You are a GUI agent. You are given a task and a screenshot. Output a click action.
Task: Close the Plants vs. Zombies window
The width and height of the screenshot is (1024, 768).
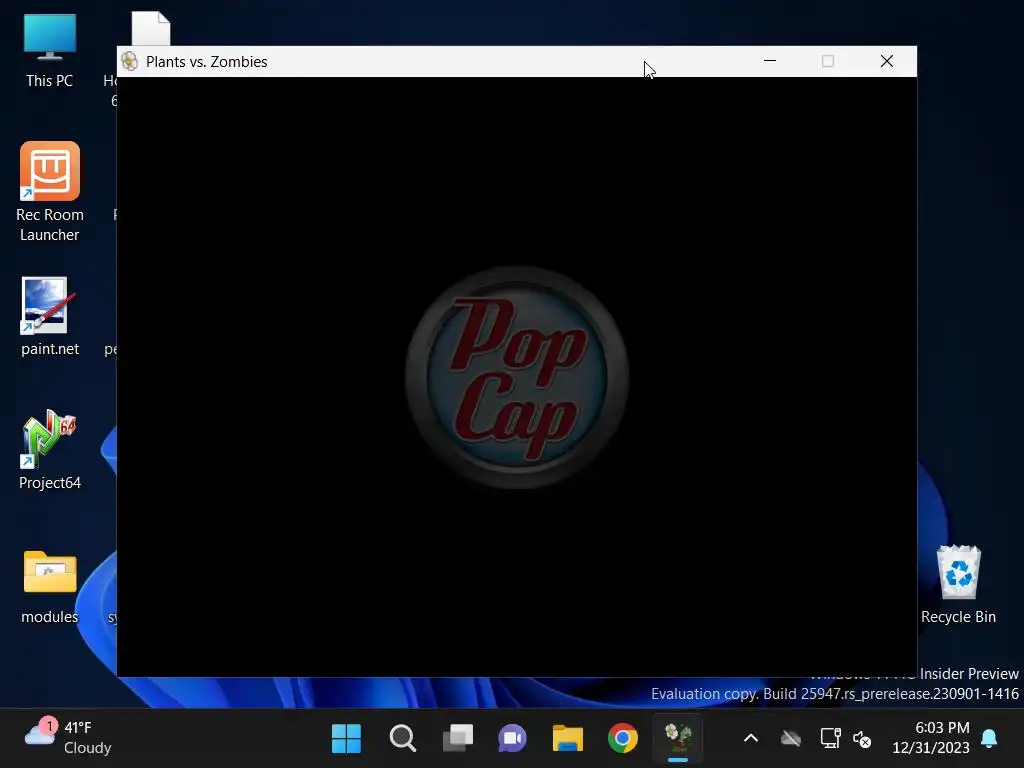point(886,61)
